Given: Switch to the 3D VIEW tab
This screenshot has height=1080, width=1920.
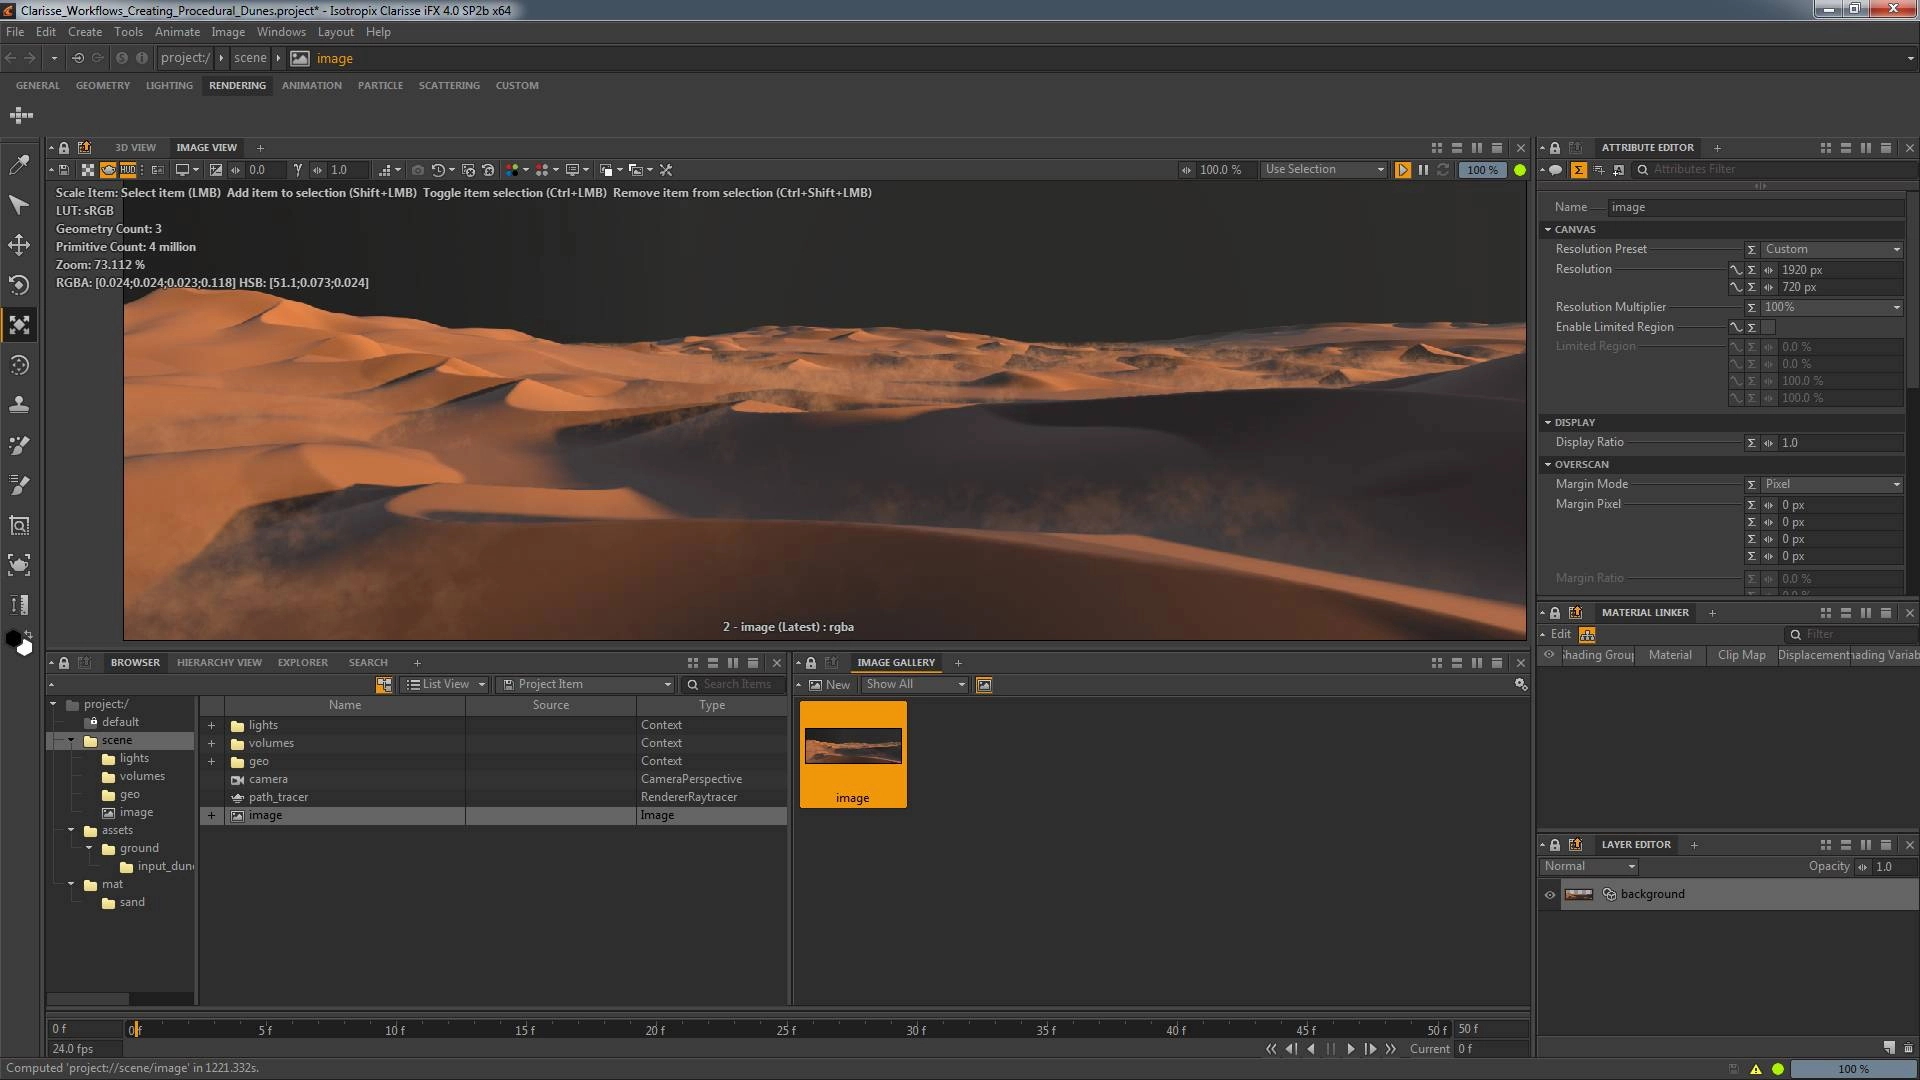Looking at the screenshot, I should [135, 148].
